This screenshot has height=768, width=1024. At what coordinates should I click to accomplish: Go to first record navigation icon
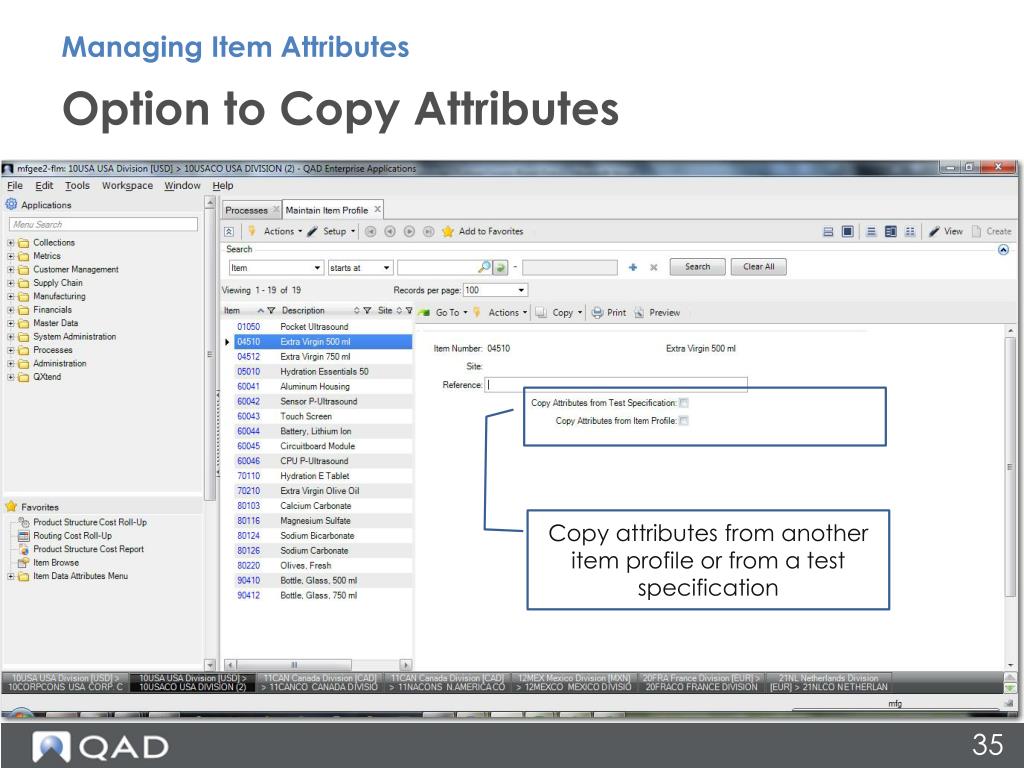[370, 231]
